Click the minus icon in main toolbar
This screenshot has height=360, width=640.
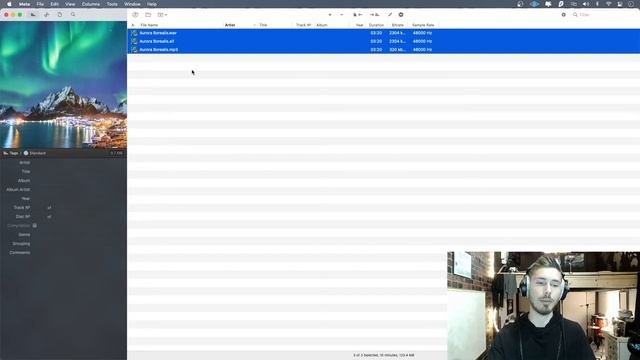(x=342, y=15)
